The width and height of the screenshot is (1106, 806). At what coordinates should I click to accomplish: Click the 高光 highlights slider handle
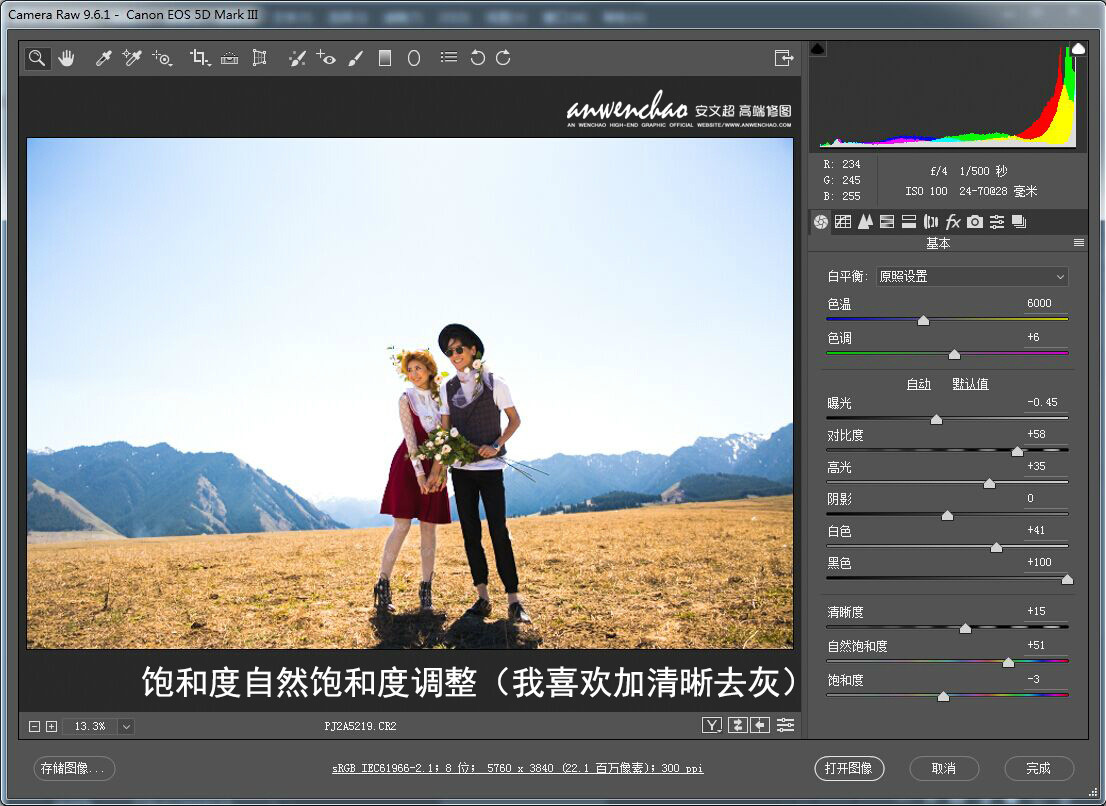(x=989, y=484)
